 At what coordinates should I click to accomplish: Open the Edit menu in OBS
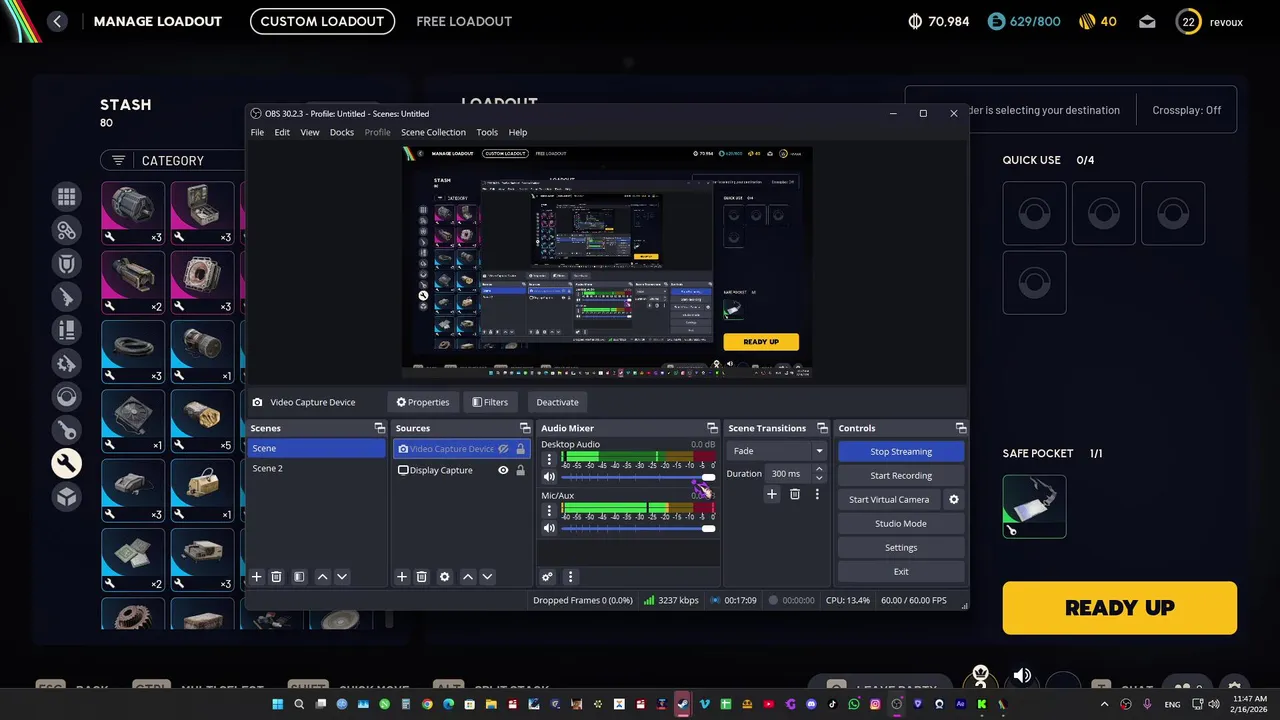click(x=282, y=132)
